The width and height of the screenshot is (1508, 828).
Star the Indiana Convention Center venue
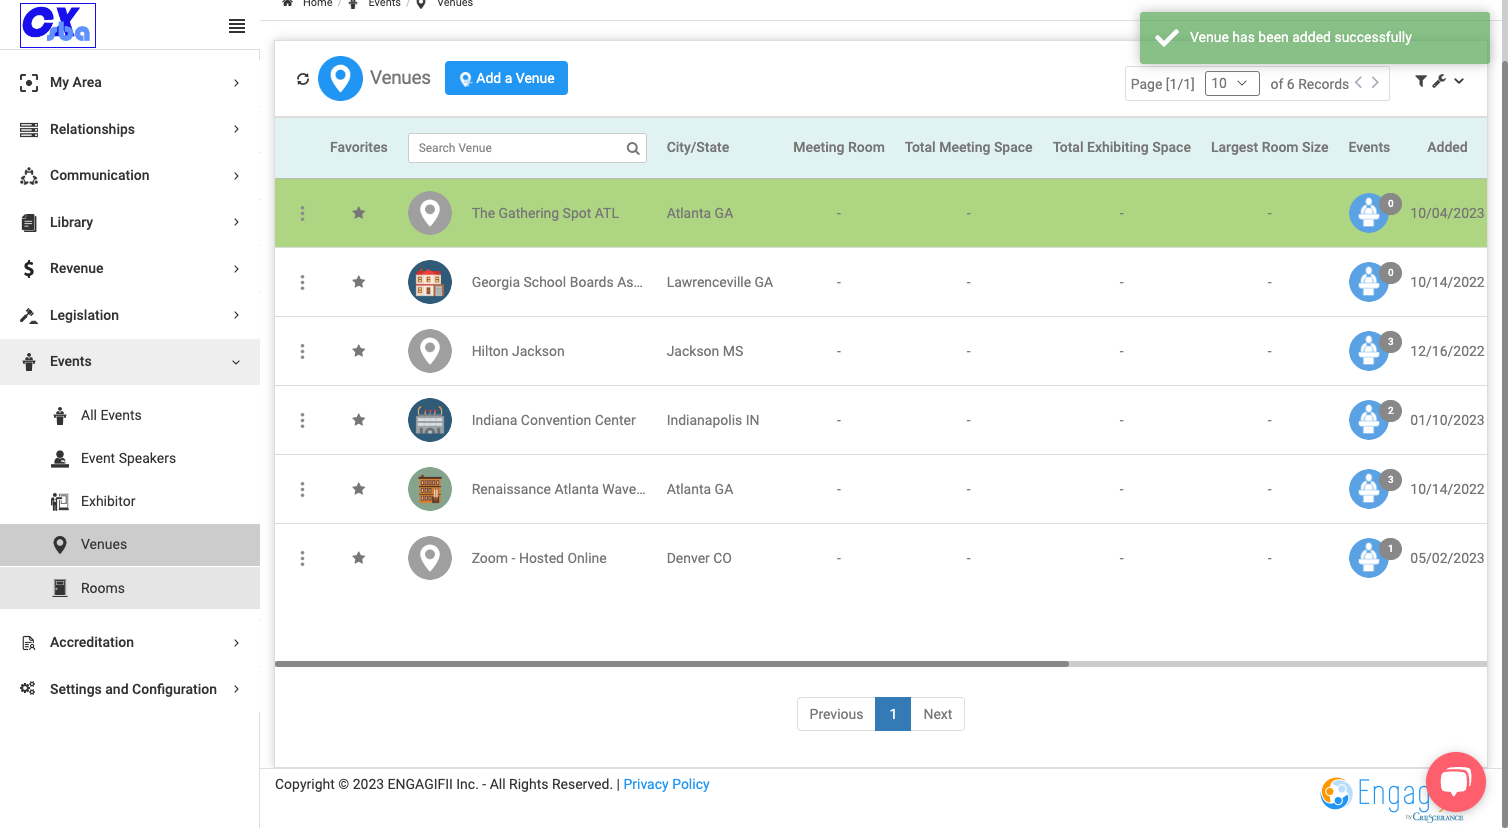[x=358, y=419]
